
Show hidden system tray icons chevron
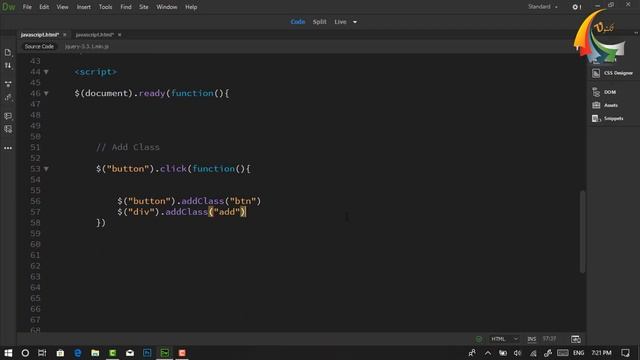pos(488,353)
